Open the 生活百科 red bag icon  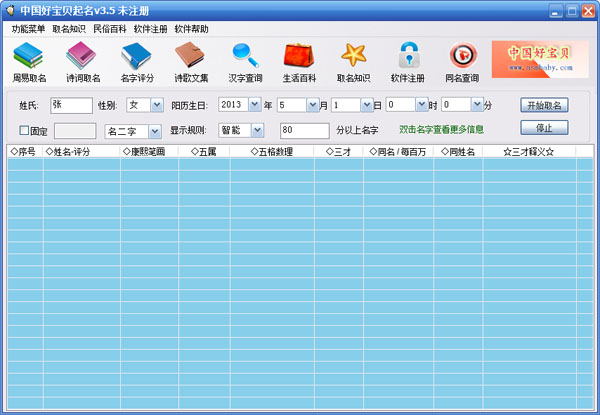[x=299, y=56]
